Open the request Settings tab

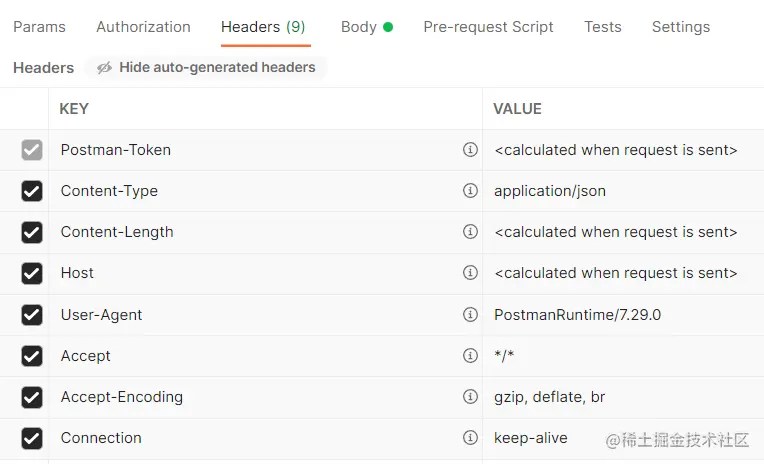pos(680,27)
